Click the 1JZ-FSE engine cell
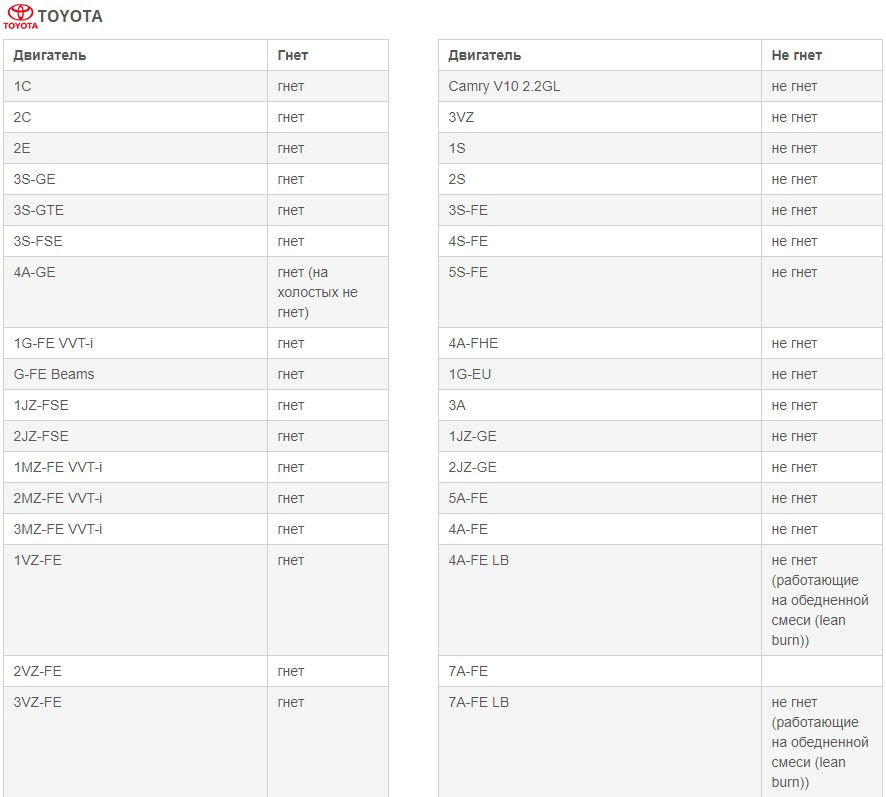 (41, 405)
